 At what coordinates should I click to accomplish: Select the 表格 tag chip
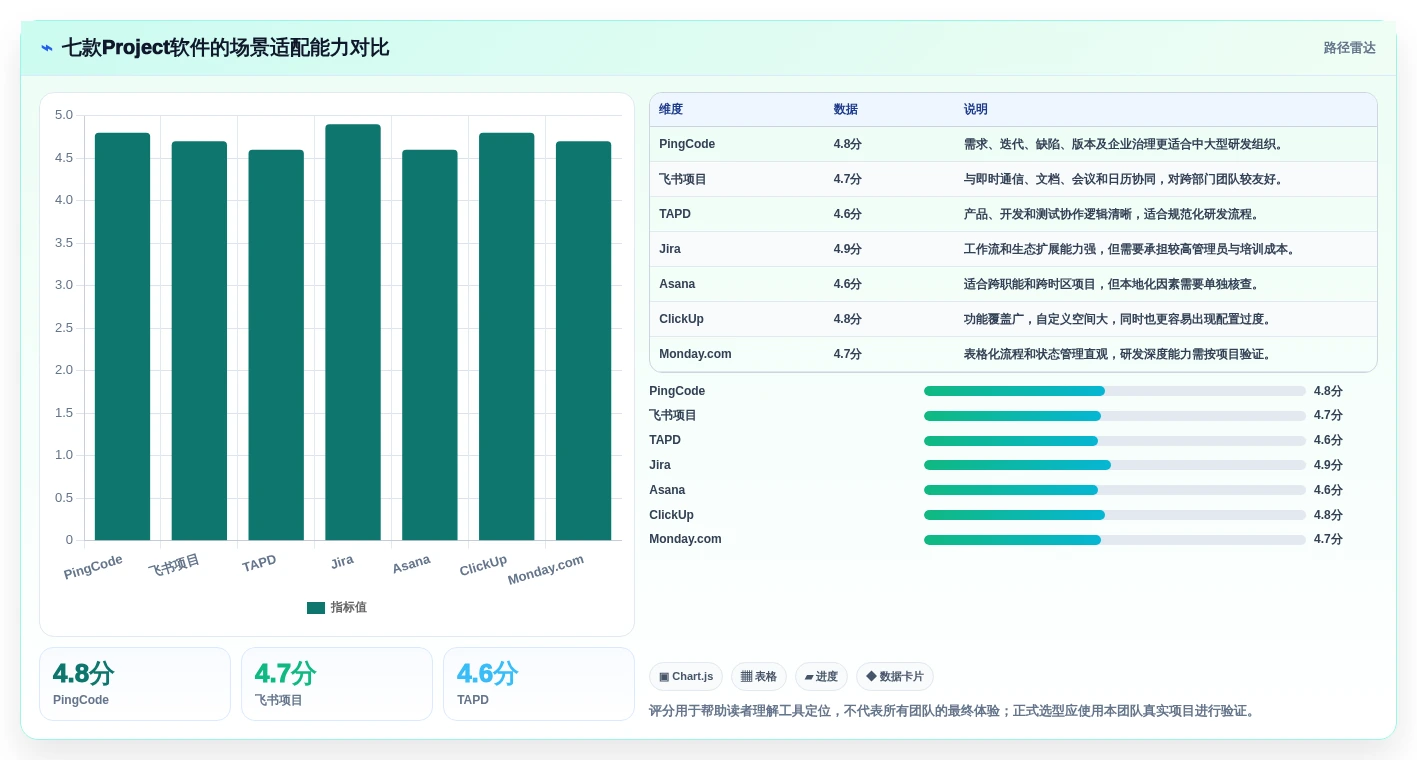pyautogui.click(x=759, y=677)
